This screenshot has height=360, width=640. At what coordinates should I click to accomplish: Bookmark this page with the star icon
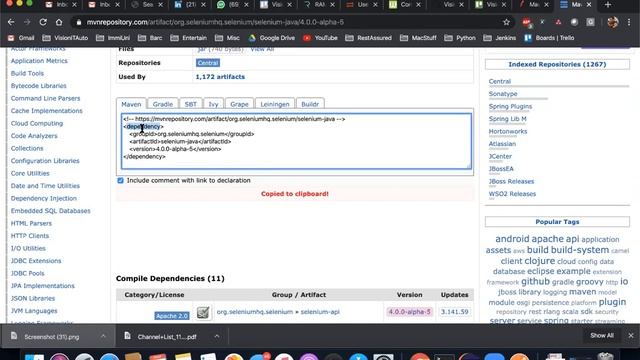click(x=507, y=22)
